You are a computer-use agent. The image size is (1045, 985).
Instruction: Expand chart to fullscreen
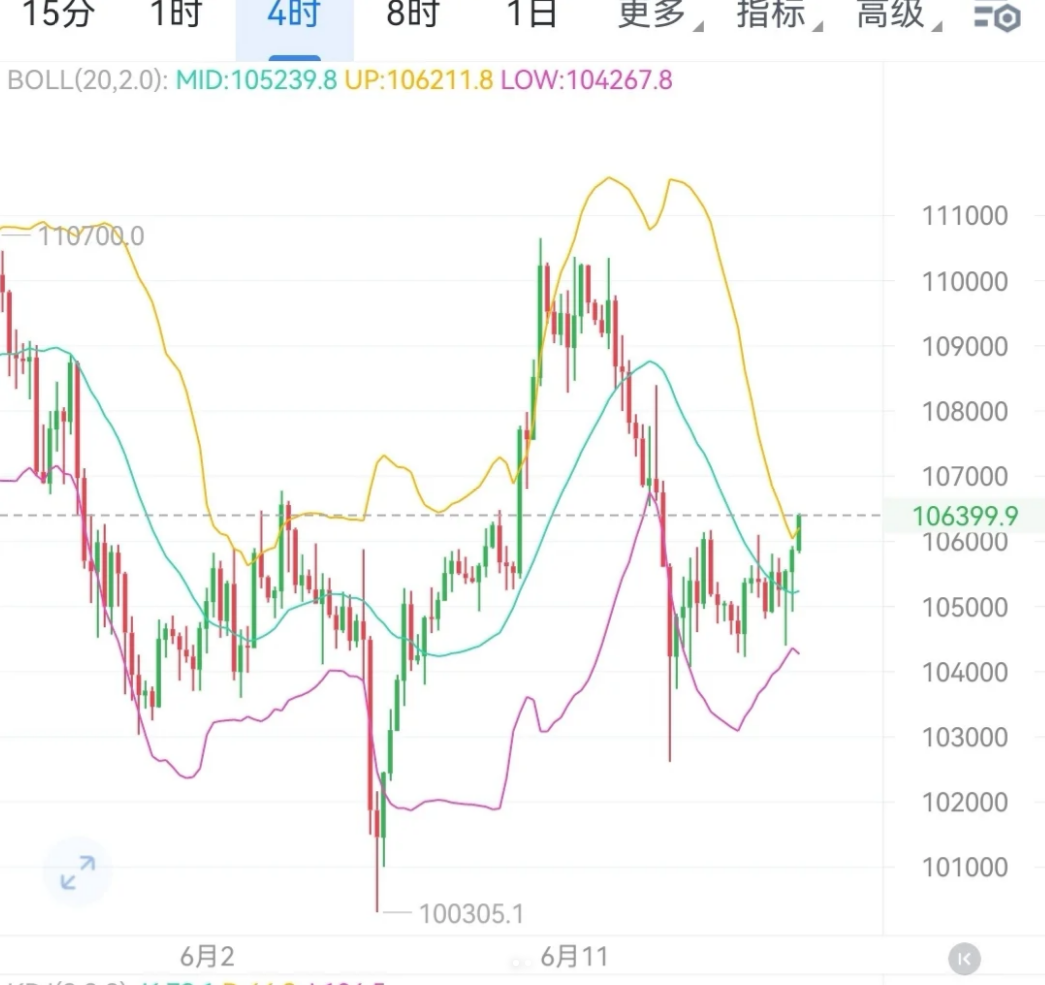(x=77, y=872)
